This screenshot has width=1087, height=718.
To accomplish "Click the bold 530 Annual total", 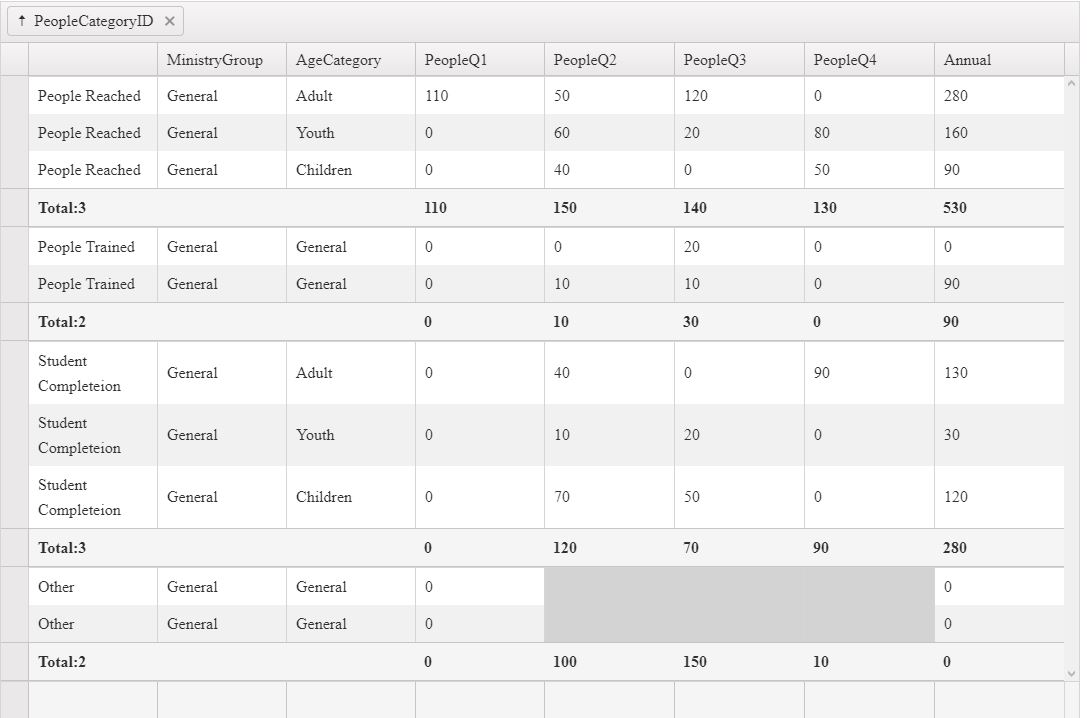I will [x=955, y=208].
